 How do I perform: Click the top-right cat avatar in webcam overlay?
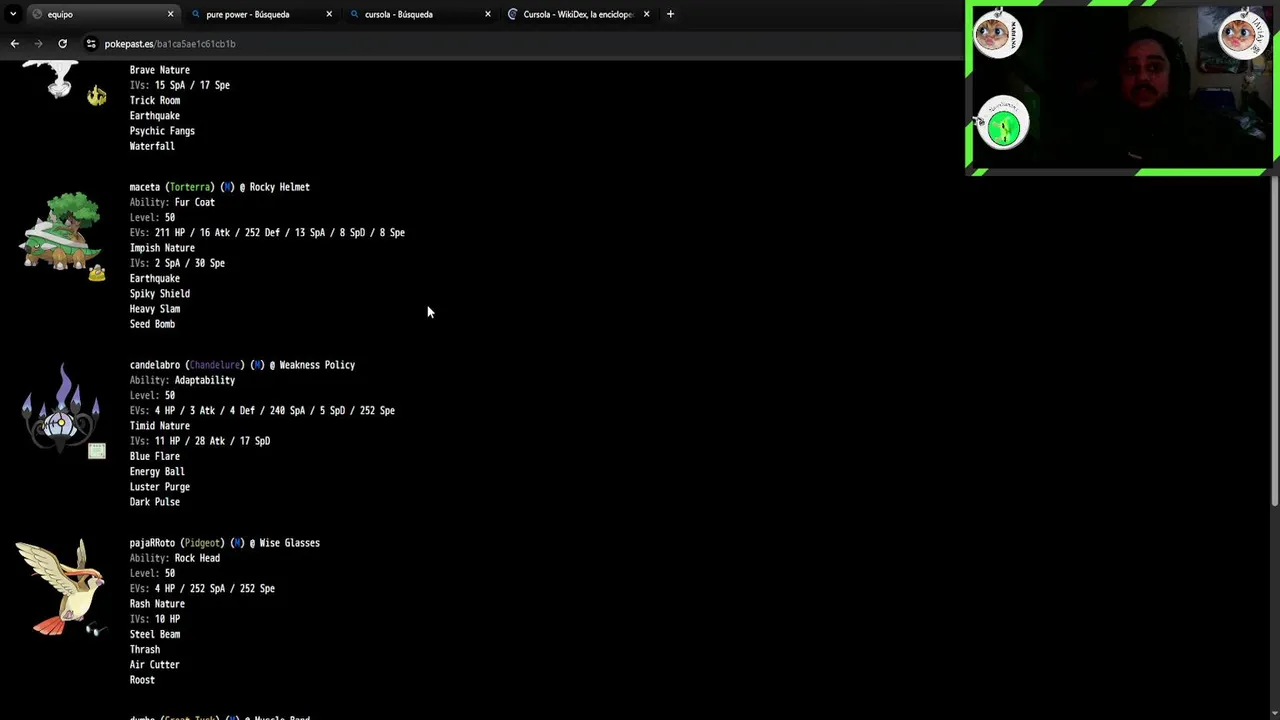pos(1242,34)
